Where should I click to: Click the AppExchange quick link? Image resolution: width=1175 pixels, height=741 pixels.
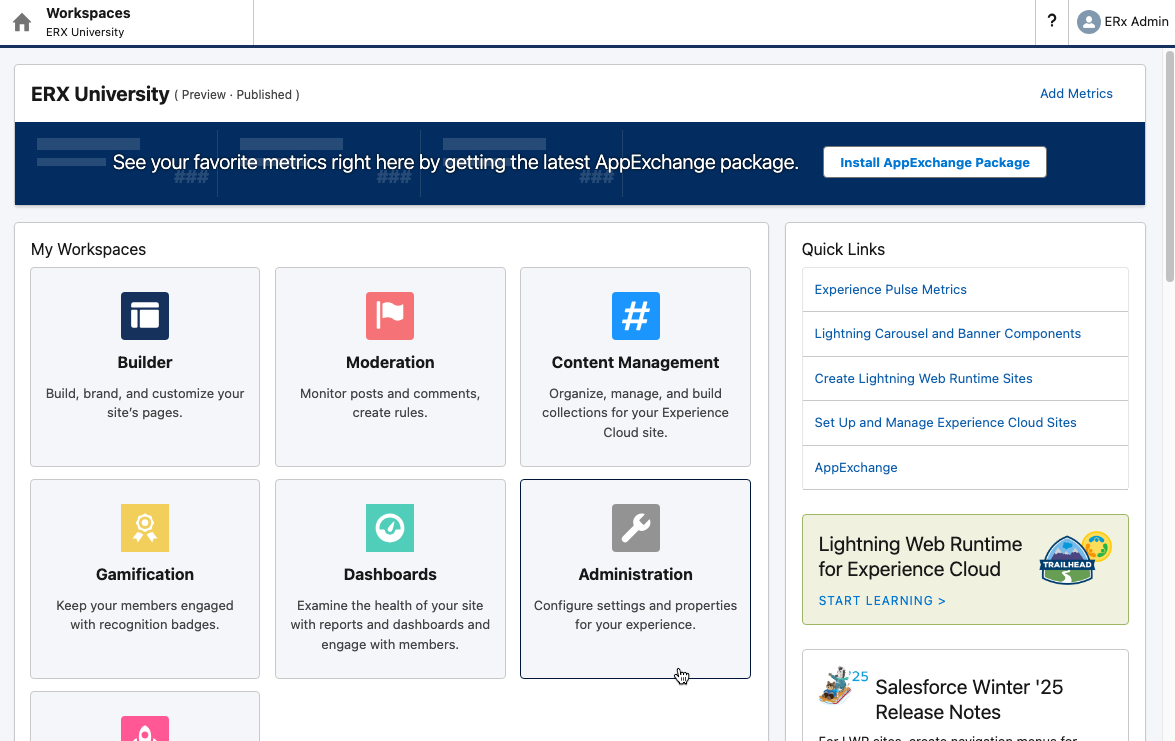[856, 468]
